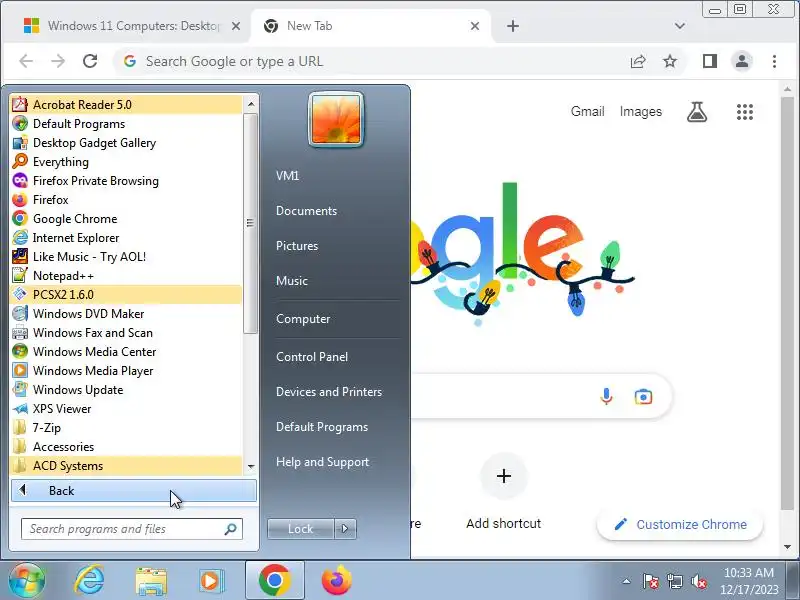Click Chrome's forward navigation arrow
Screen dimensions: 800x600
coord(58,61)
